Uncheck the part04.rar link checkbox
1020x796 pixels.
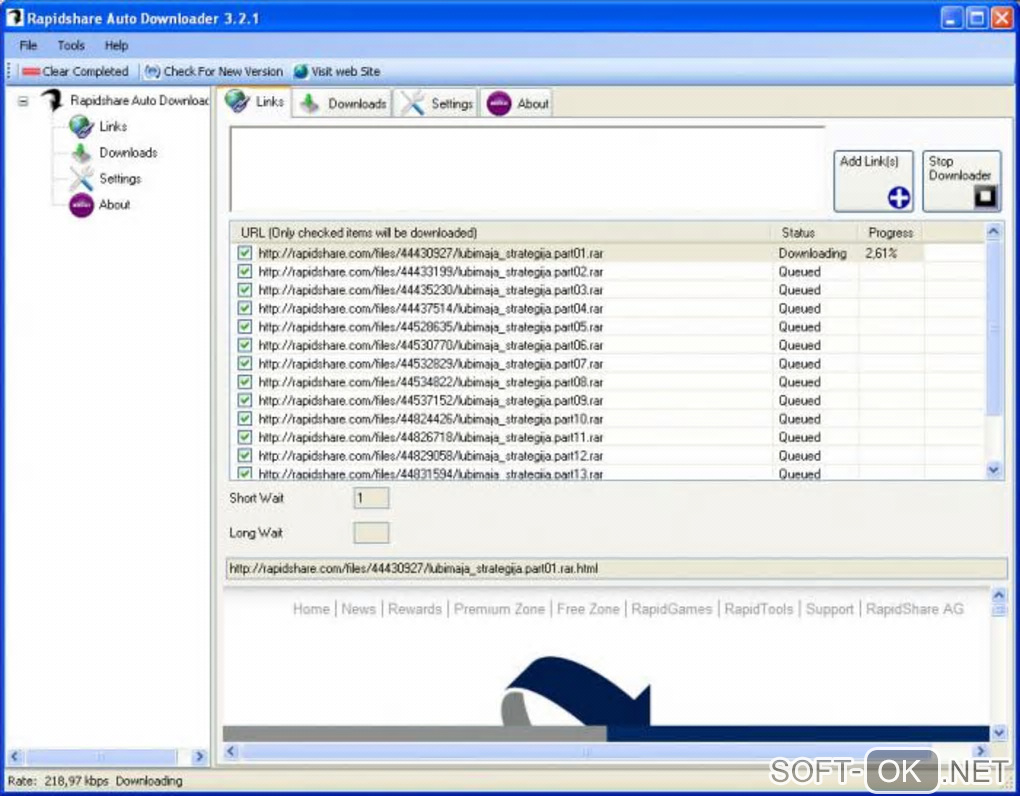tap(245, 308)
